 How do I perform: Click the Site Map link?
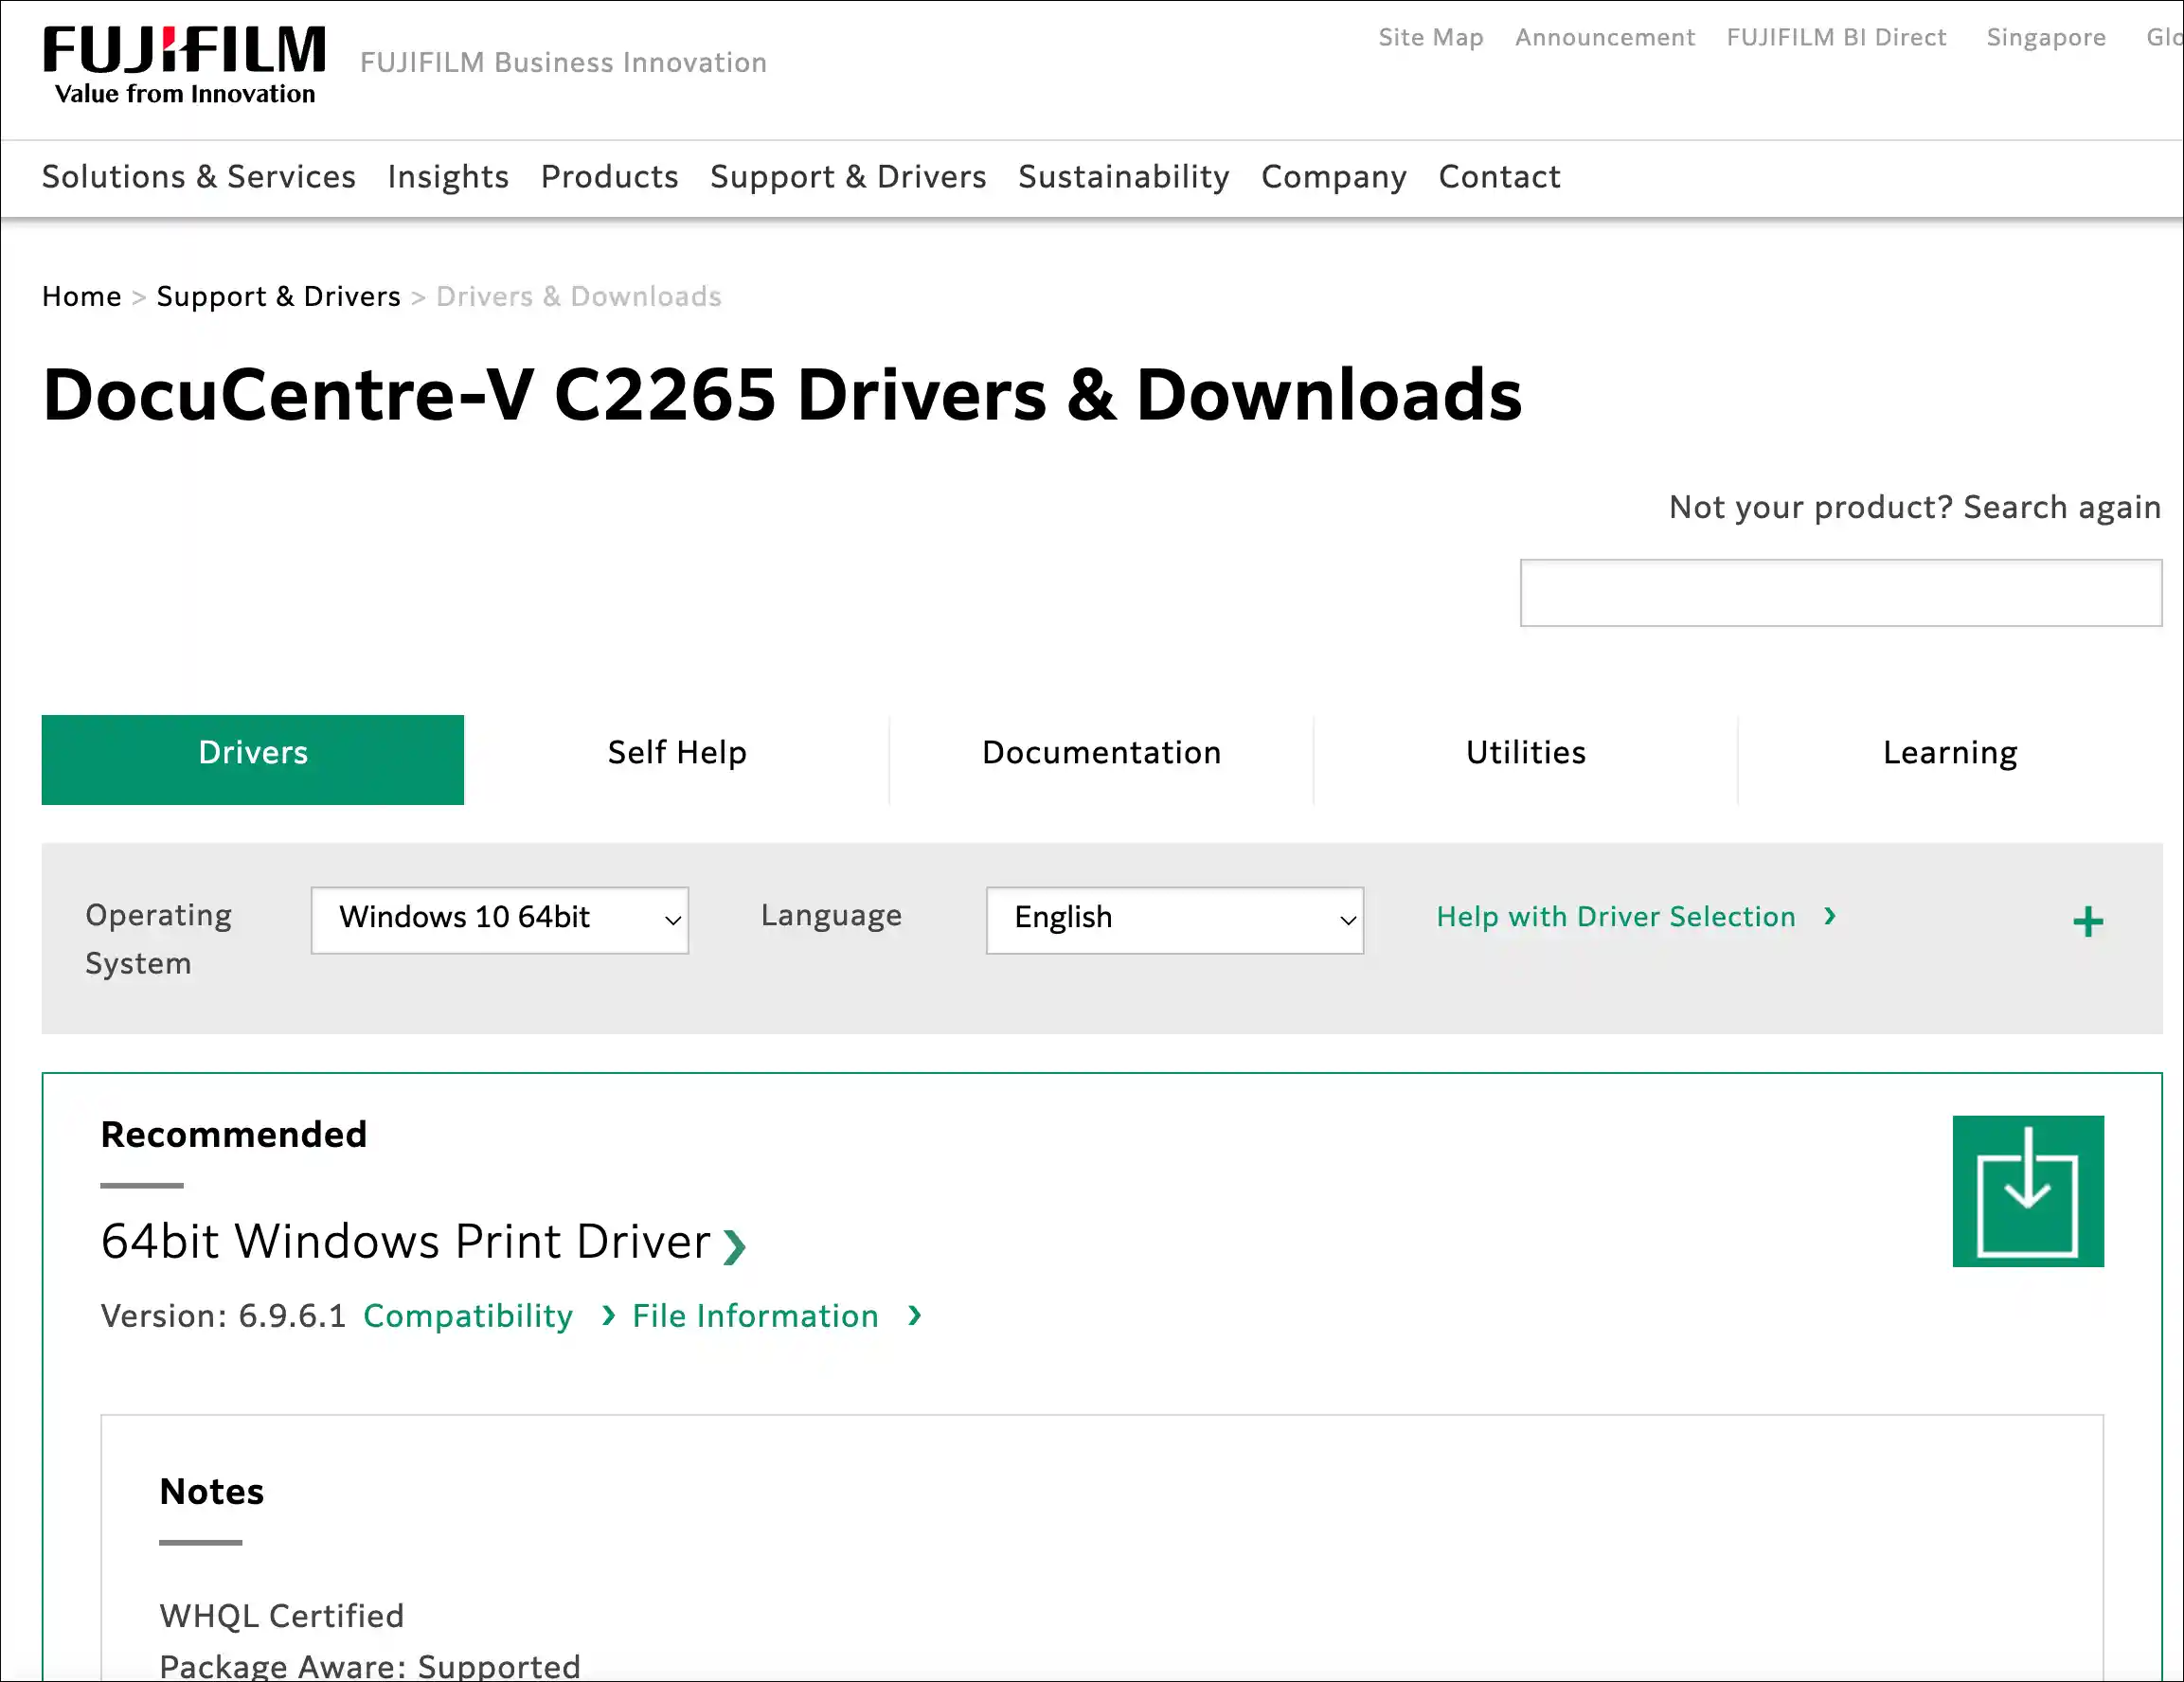click(1430, 37)
